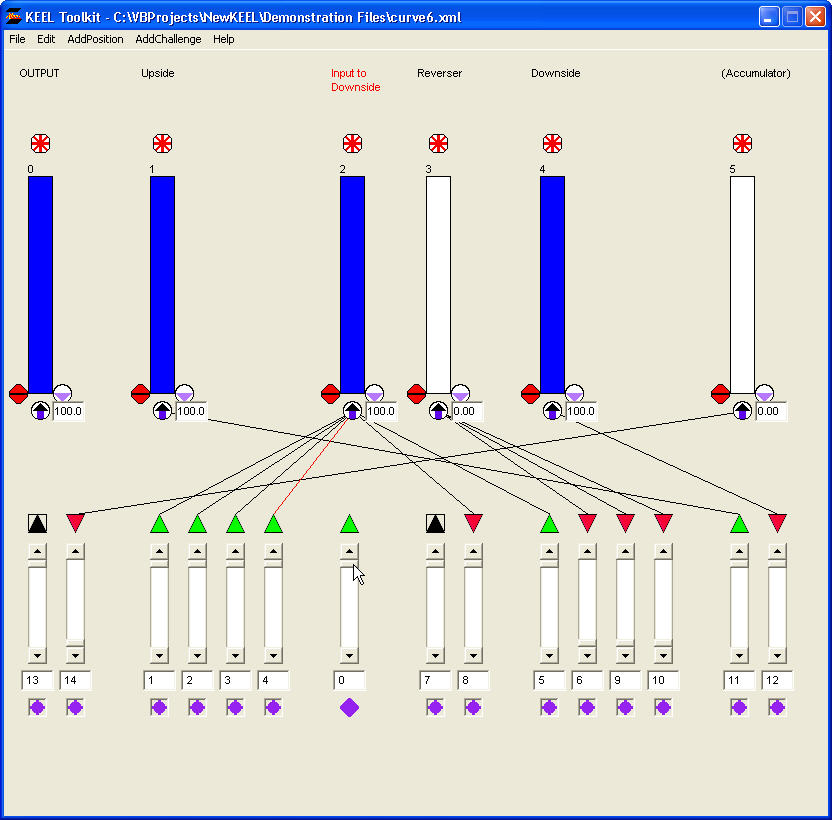The width and height of the screenshot is (832, 820).
Task: Click the red asterisk icon above the Reverser bar
Action: coord(438,143)
